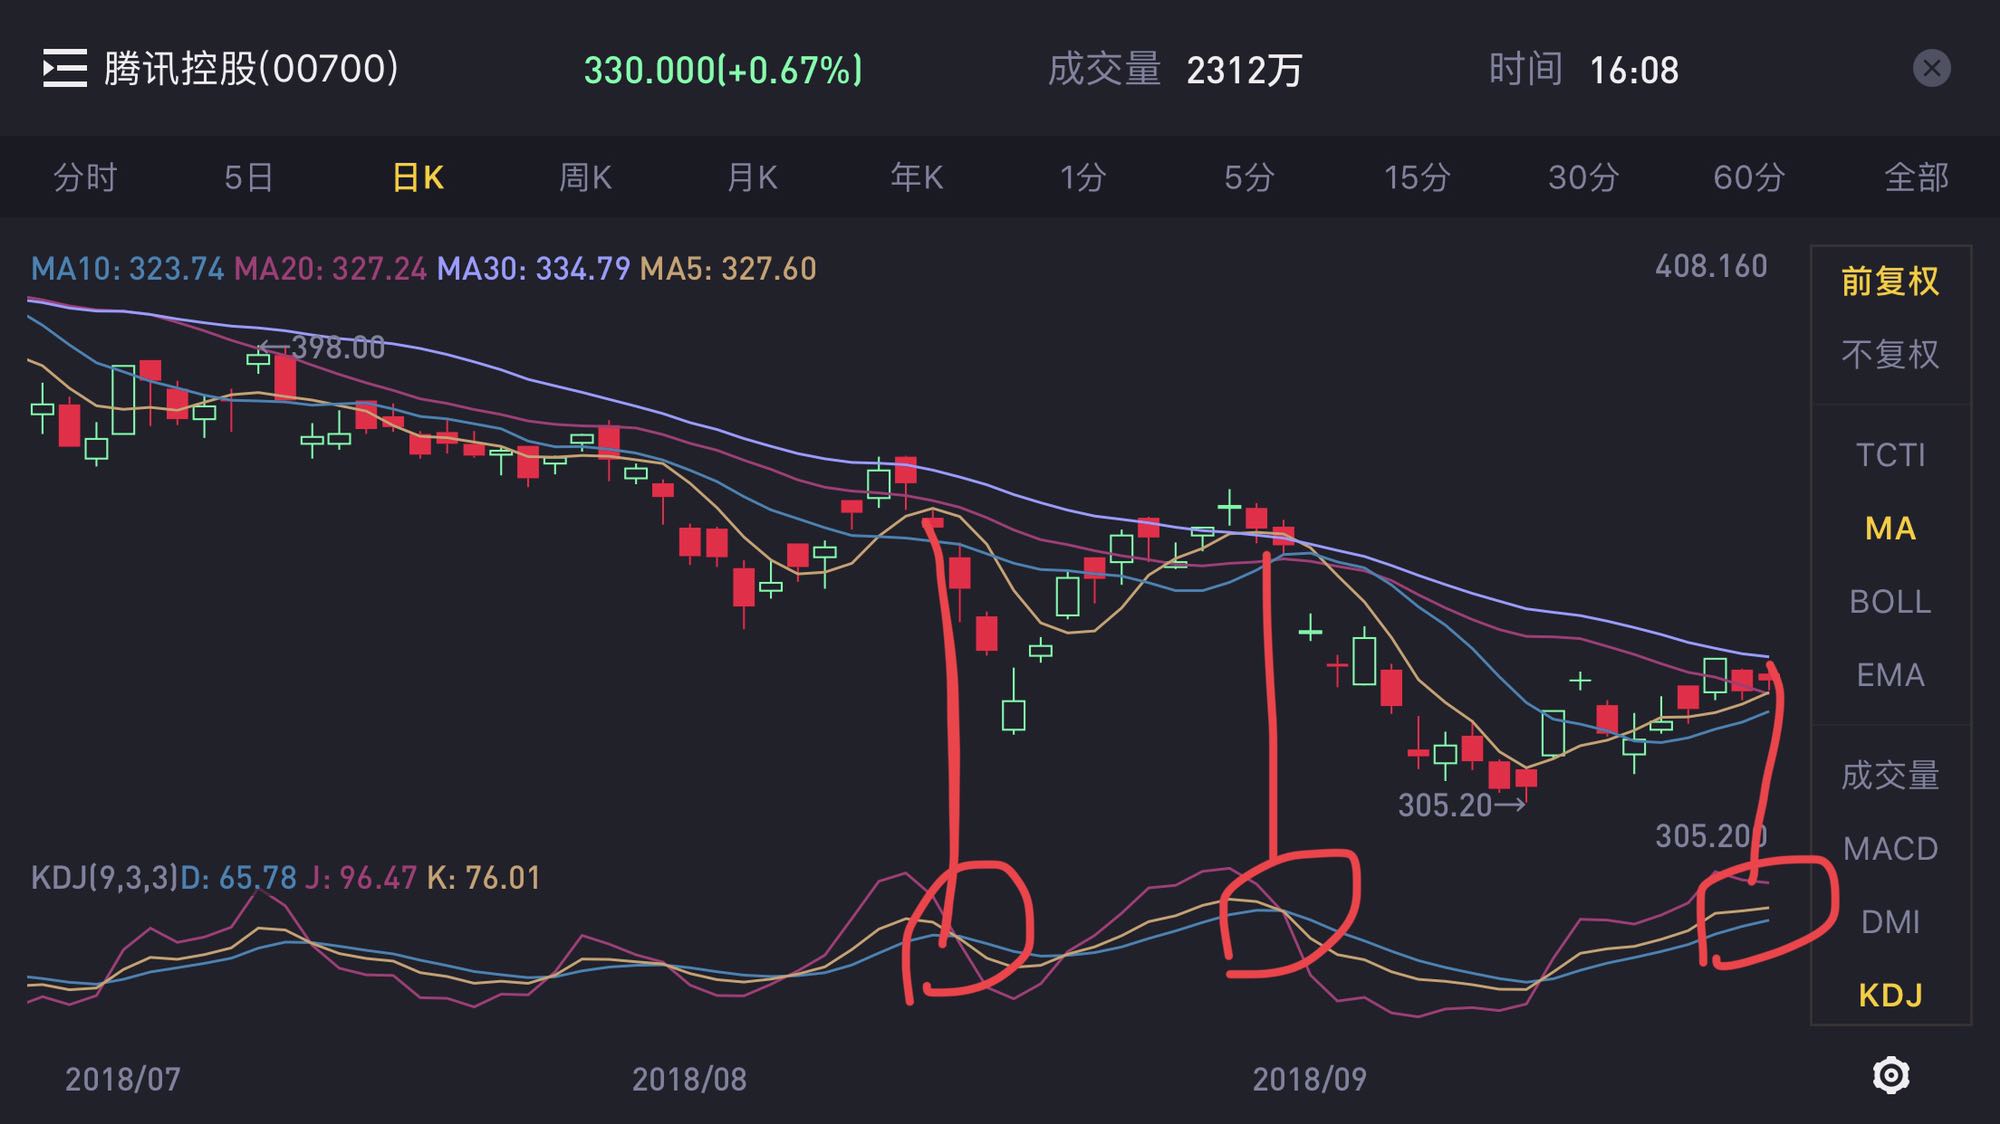Enable 前复权 forward adjustment

pyautogui.click(x=1890, y=281)
